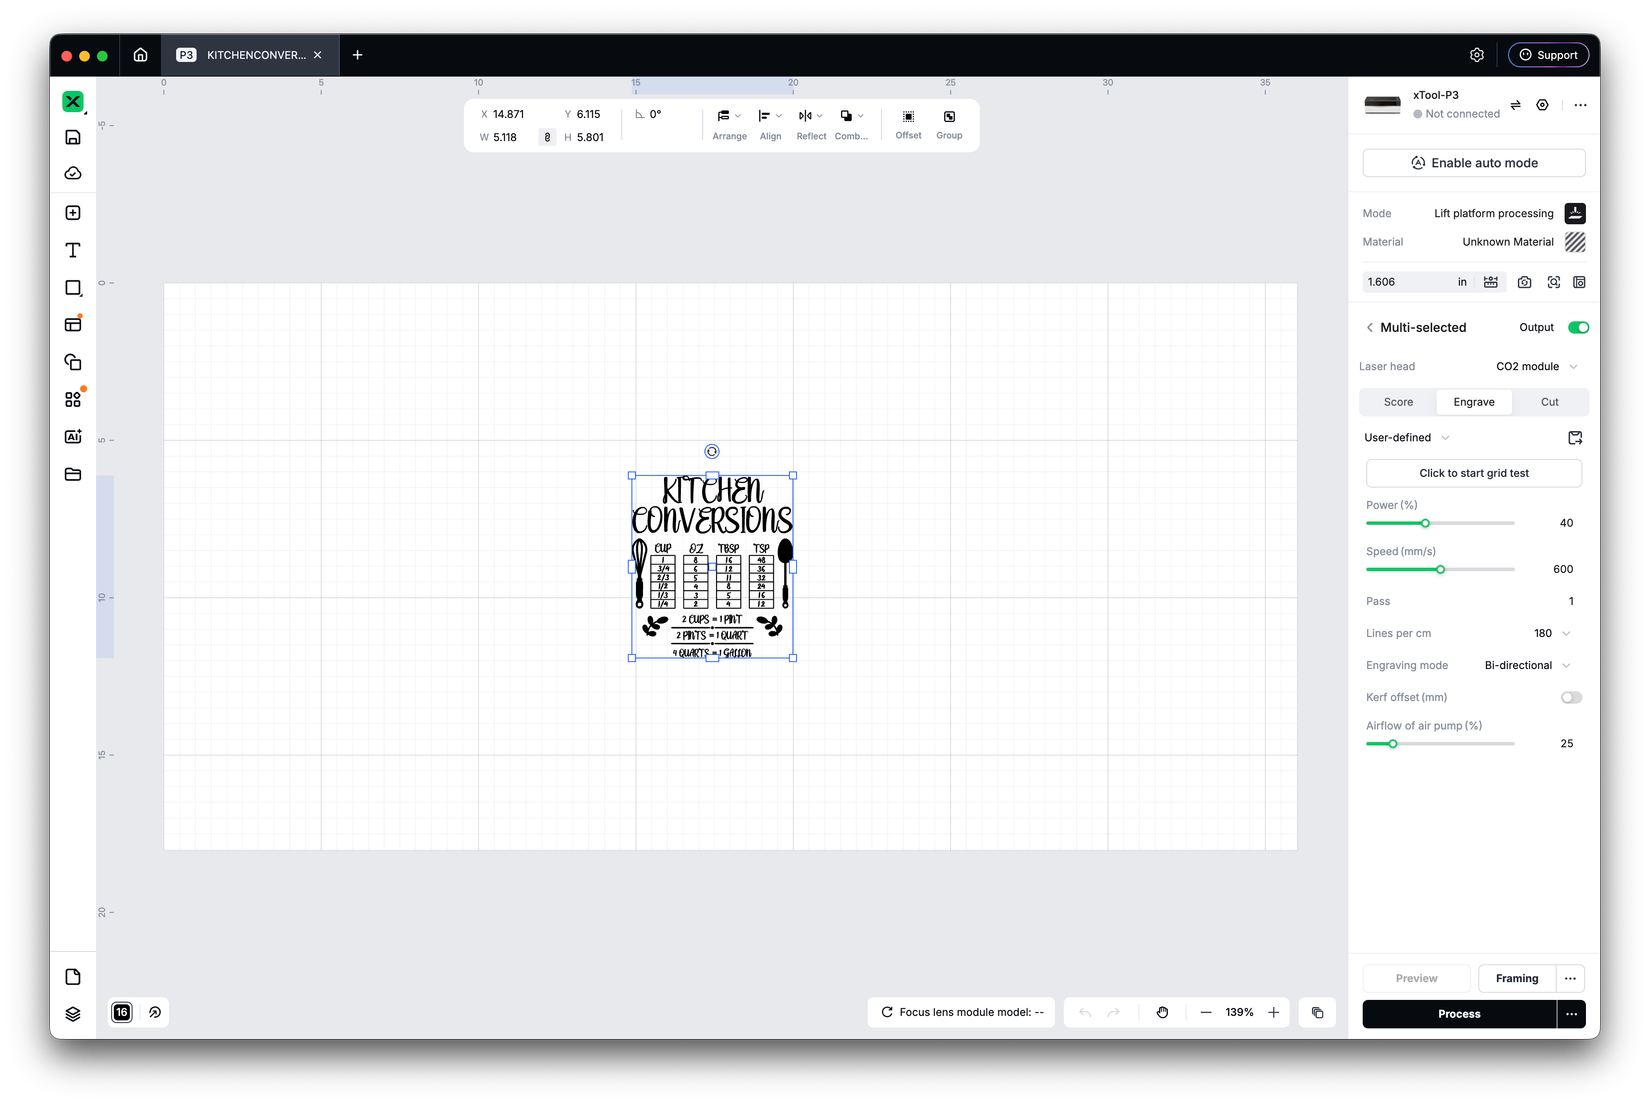Image resolution: width=1650 pixels, height=1105 pixels.
Task: Toggle the aspect ratio lock
Action: click(547, 137)
